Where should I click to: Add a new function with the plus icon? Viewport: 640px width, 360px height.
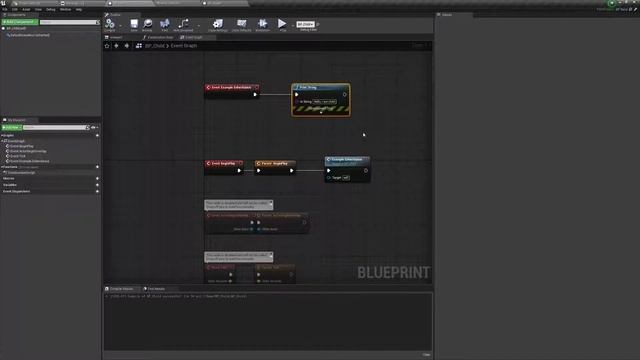tap(97, 167)
